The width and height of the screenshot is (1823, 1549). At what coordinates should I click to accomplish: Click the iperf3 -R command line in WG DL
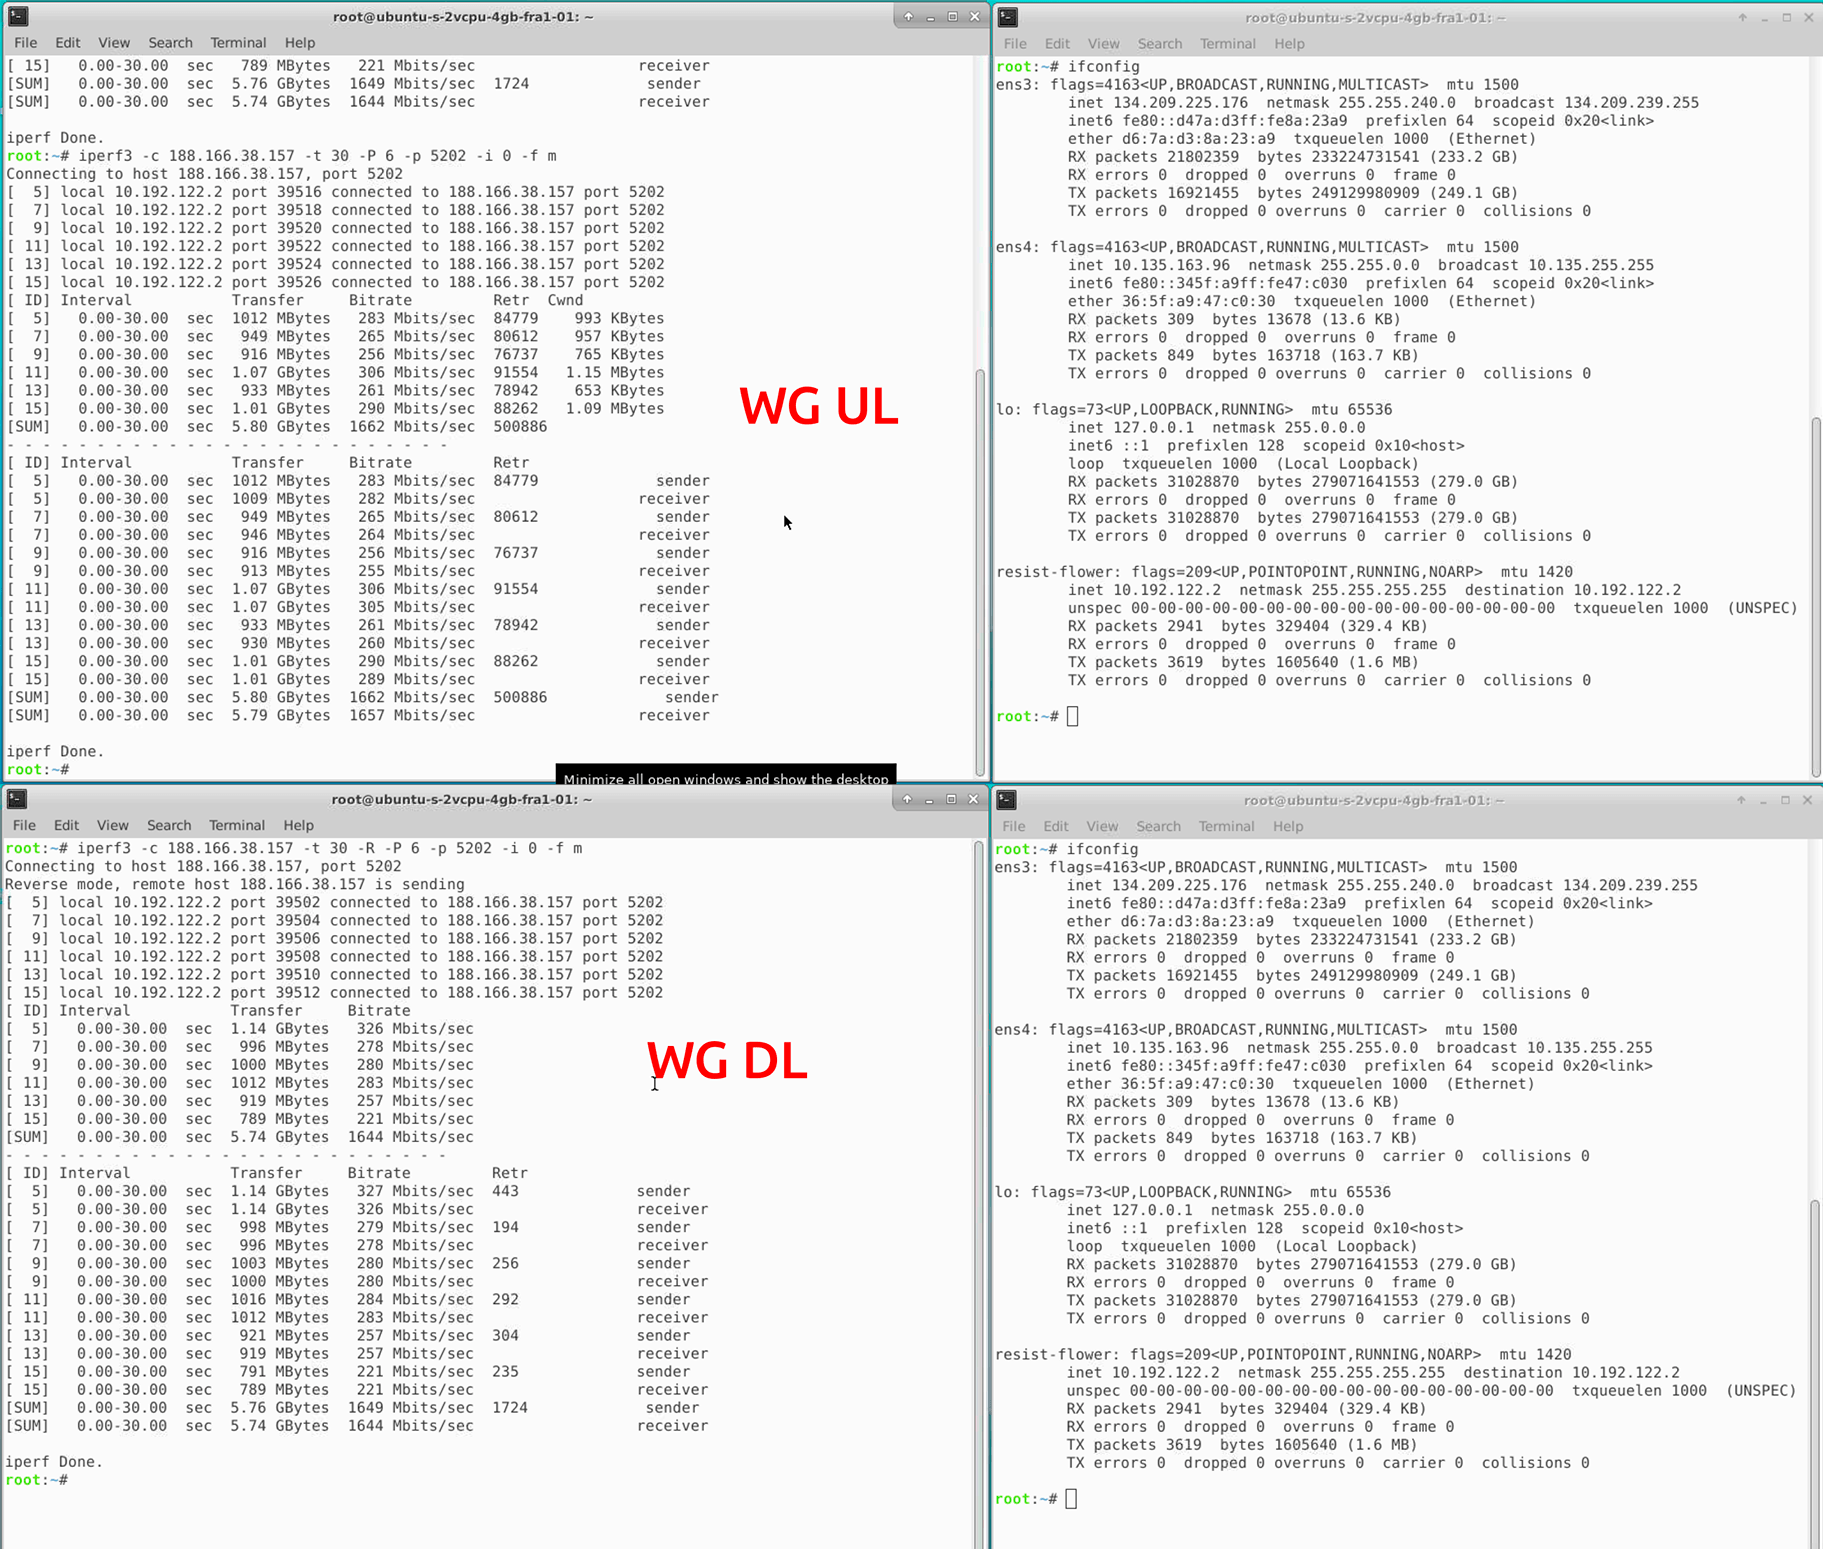[x=294, y=848]
